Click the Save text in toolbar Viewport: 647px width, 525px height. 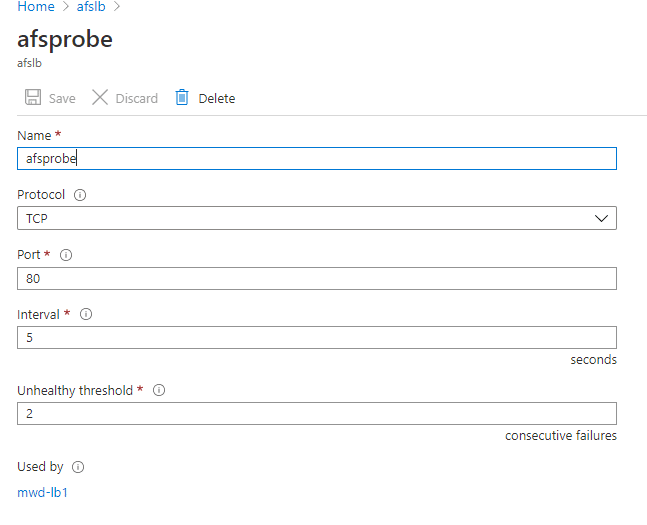tap(62, 99)
